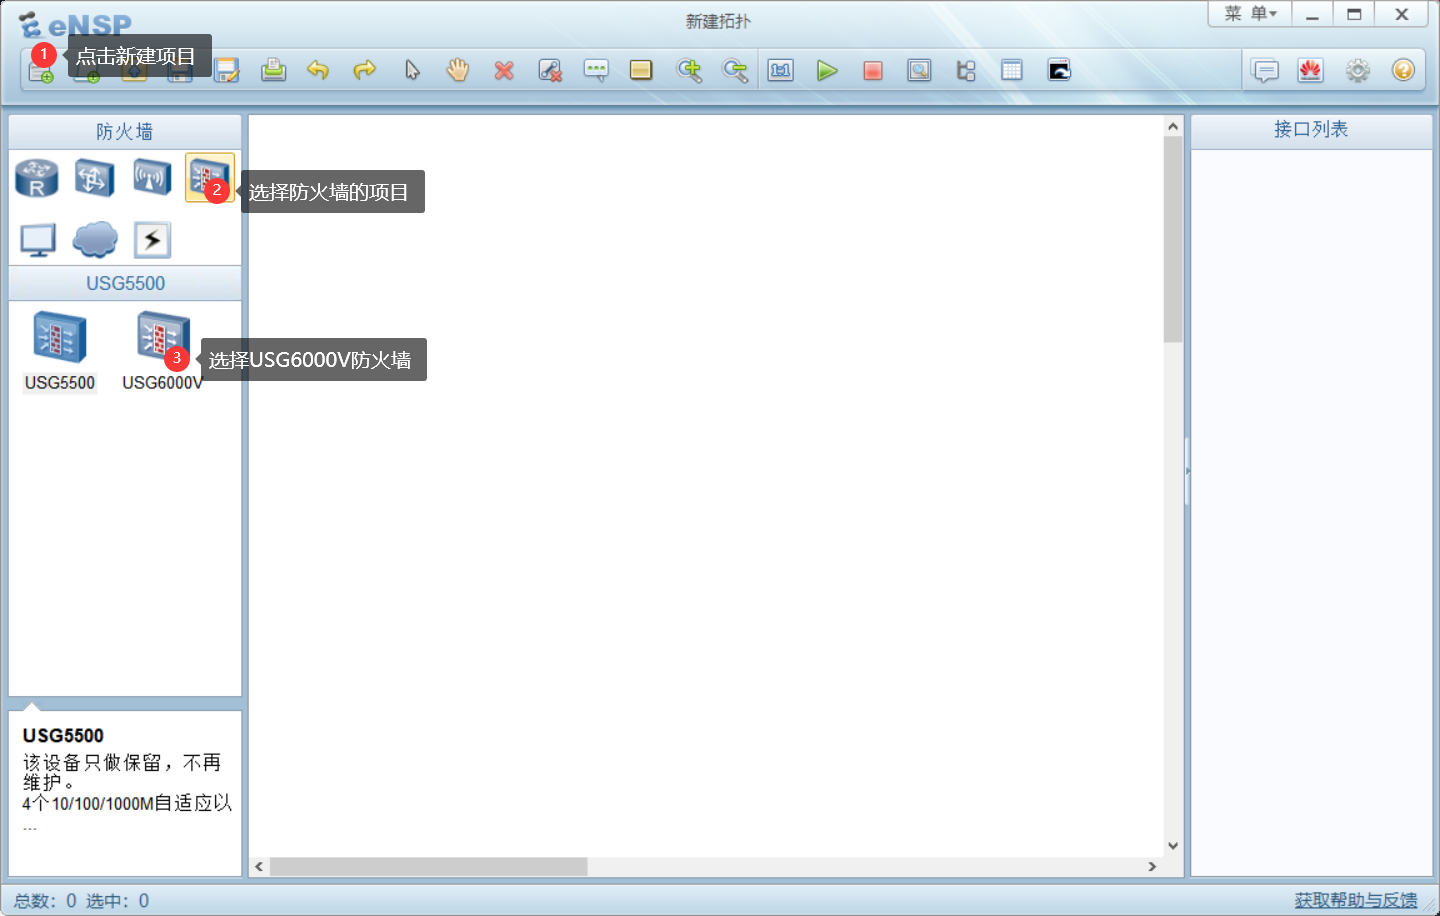Click the vertical scrollbar thumb

[1173, 240]
